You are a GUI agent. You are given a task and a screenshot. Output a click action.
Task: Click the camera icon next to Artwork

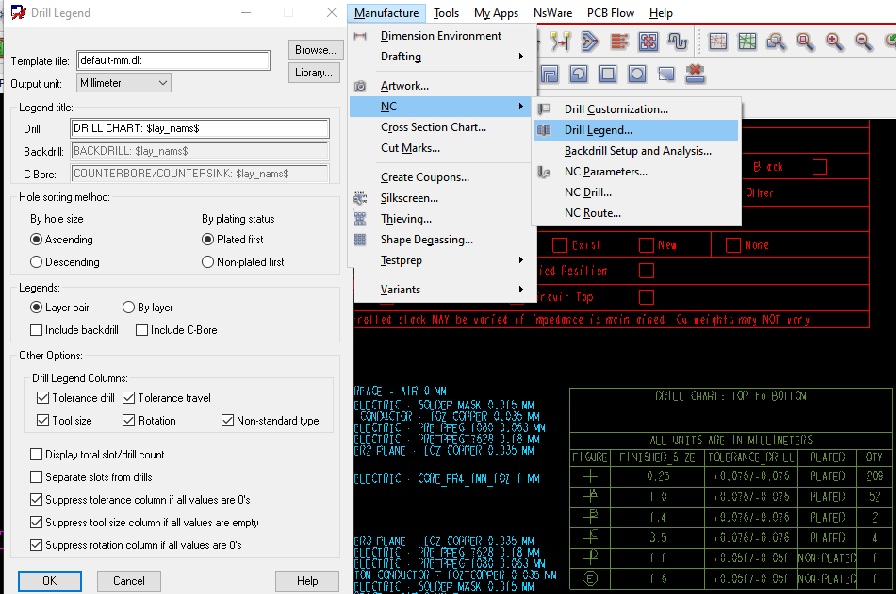tap(360, 87)
